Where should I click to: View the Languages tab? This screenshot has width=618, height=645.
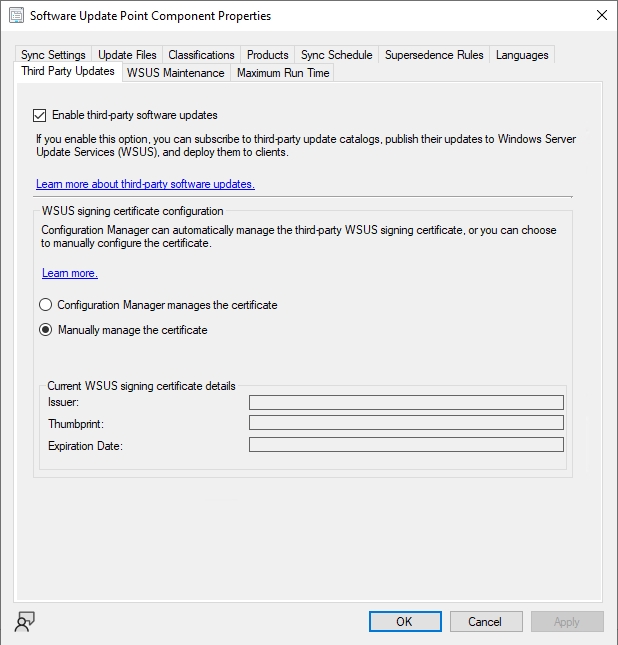(522, 55)
